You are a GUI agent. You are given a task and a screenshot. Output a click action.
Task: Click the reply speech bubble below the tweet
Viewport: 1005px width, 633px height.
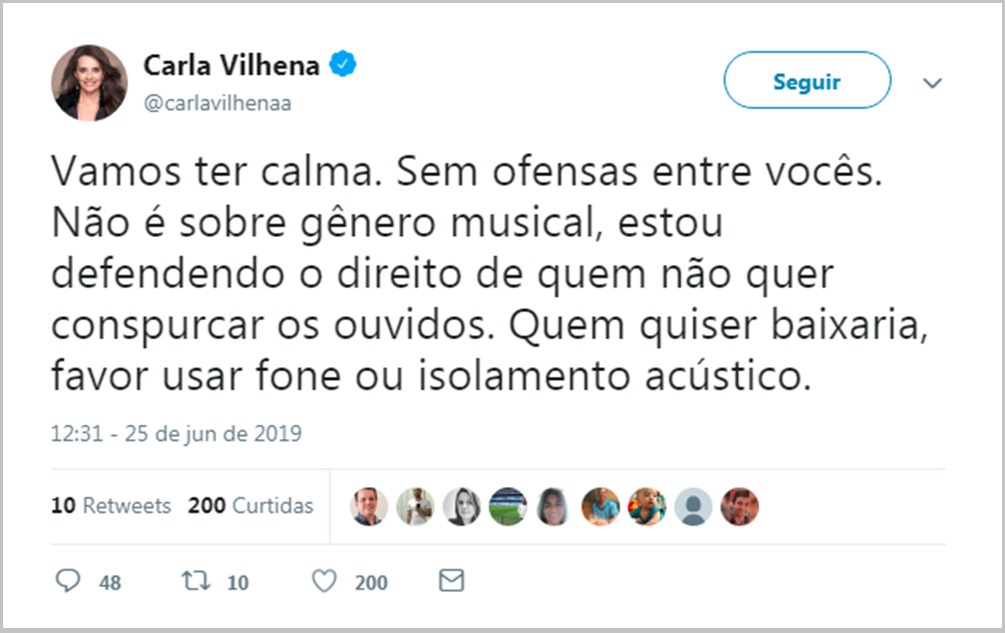click(x=66, y=581)
